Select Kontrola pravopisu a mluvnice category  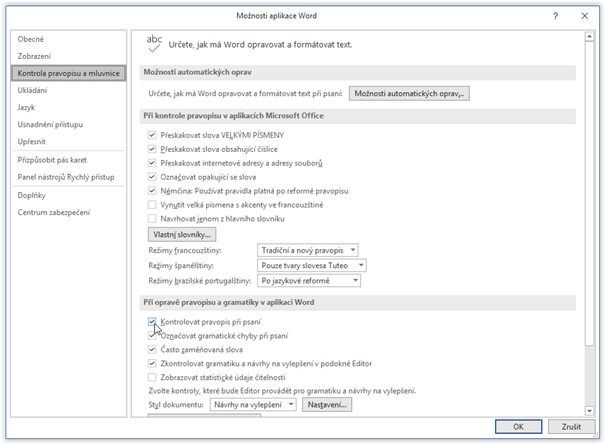69,73
